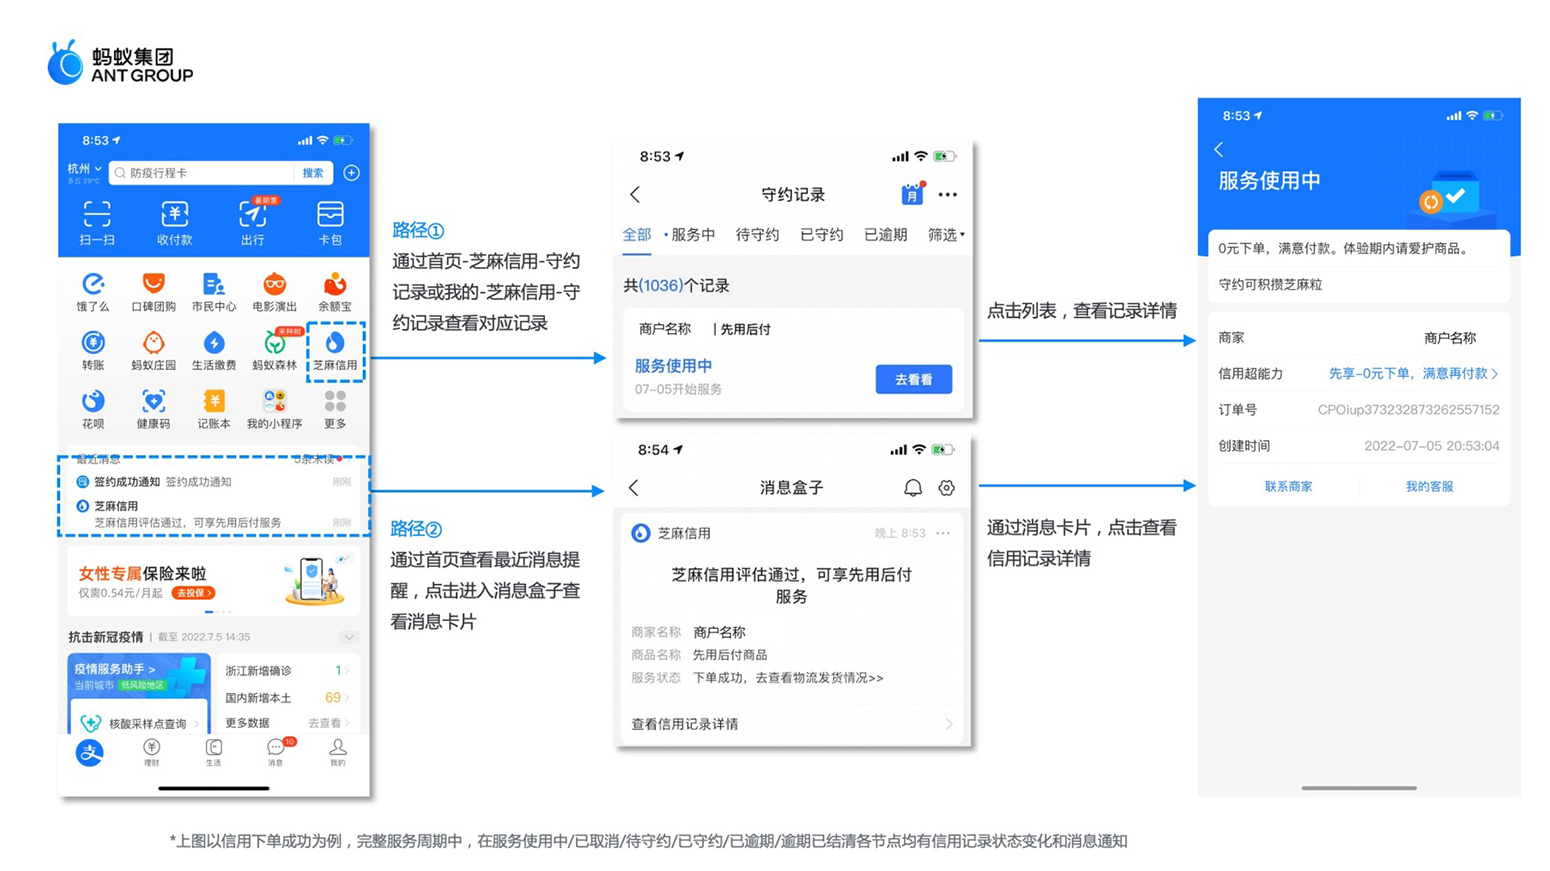The height and width of the screenshot is (871, 1550).
Task: Collapse the 抗击新冠疫情 section chevron
Action: pyautogui.click(x=348, y=637)
